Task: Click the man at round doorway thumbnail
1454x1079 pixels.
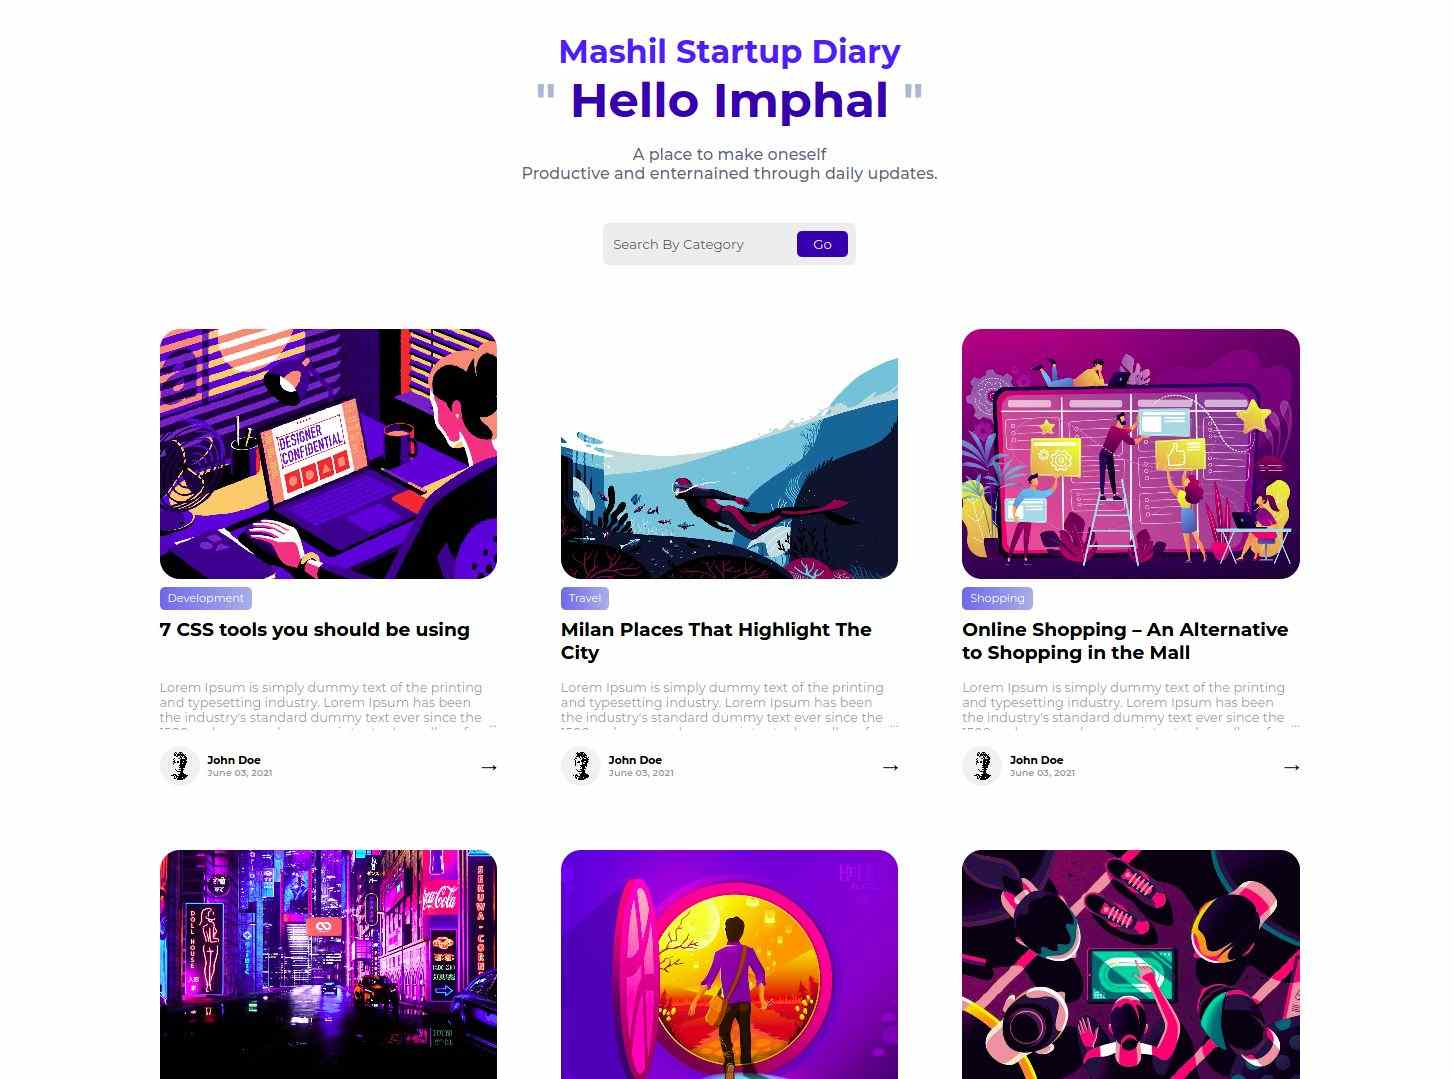Action: tap(729, 965)
